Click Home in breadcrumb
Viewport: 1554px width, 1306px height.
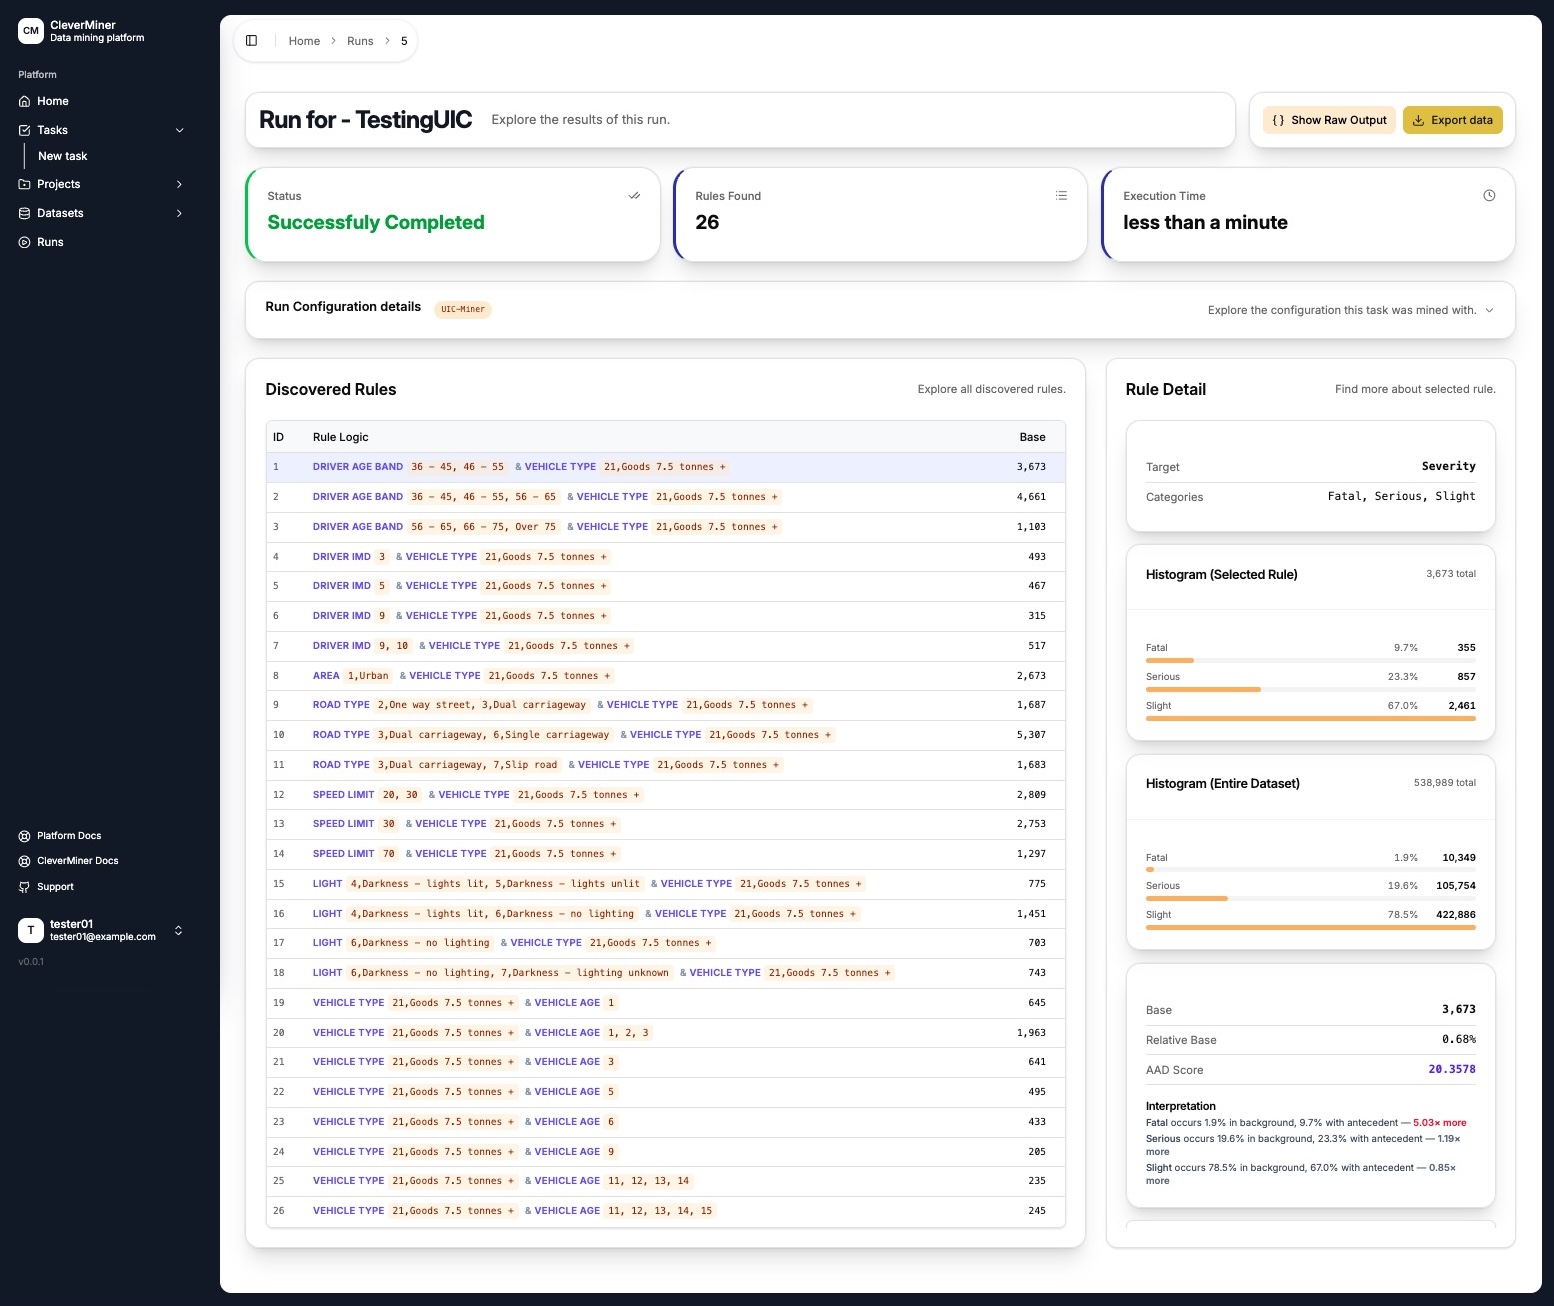(304, 41)
